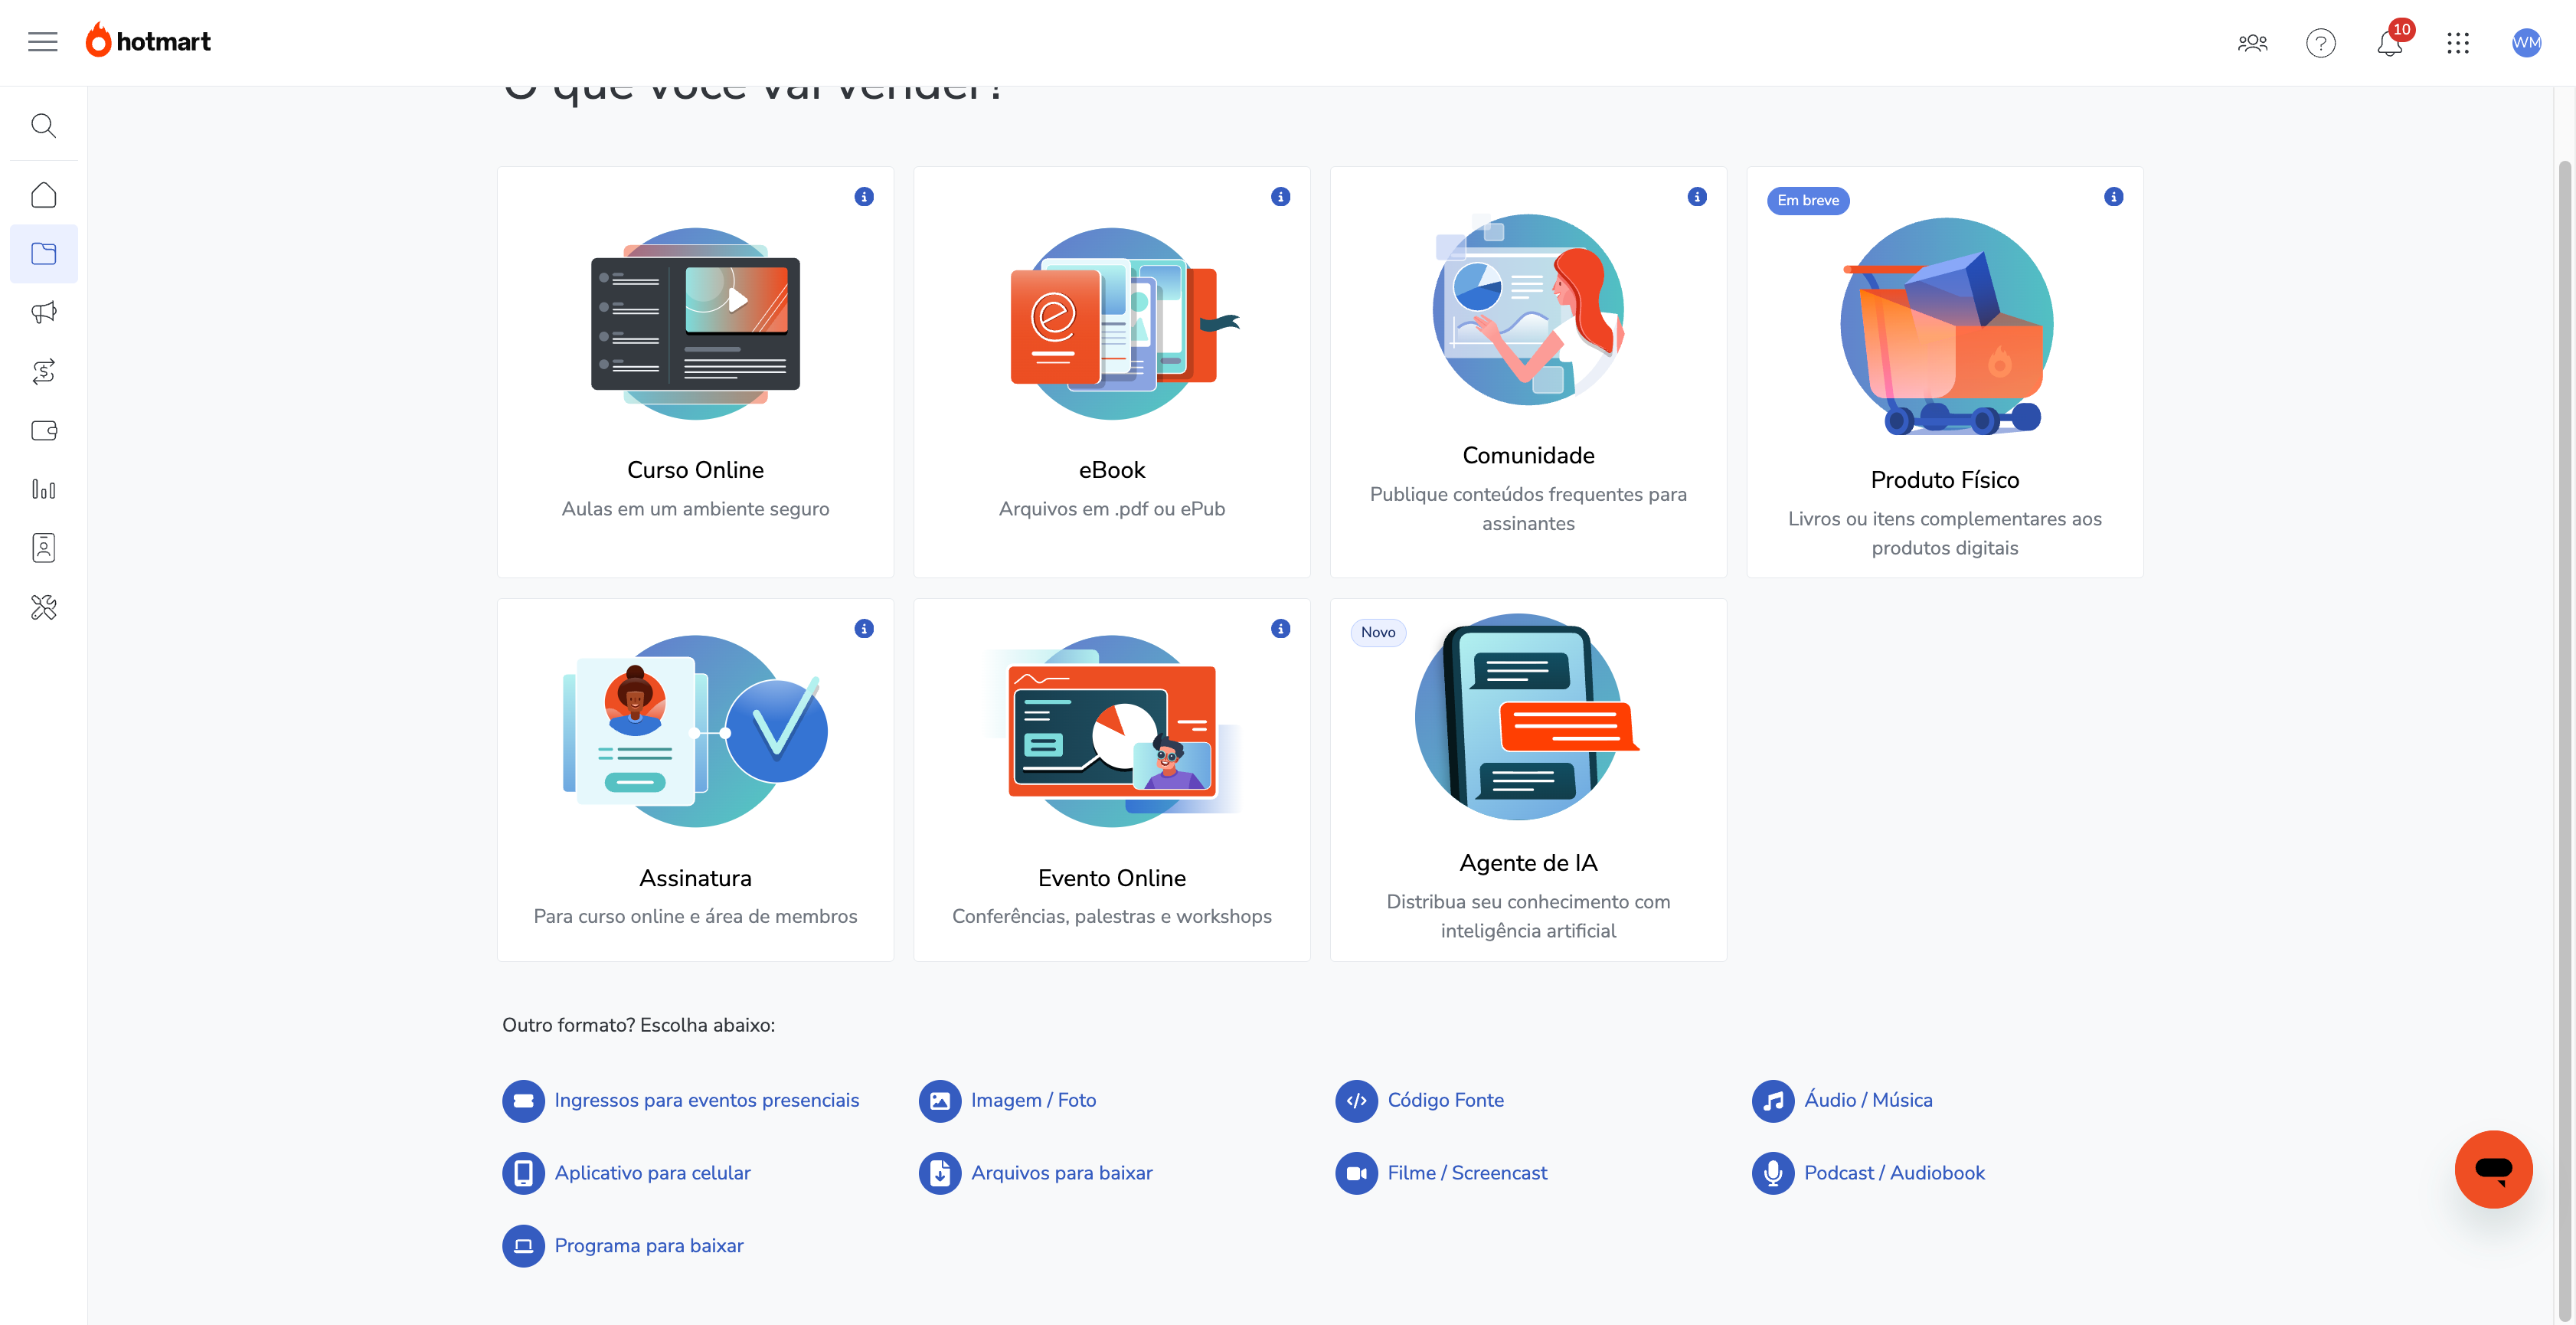The image size is (2576, 1325).
Task: Pick the Agente de IA card
Action: coord(1528,780)
